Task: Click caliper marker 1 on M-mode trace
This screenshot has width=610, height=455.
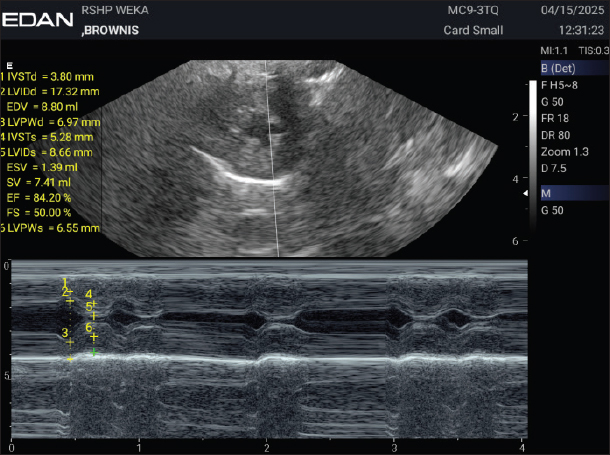Action: pyautogui.click(x=65, y=282)
